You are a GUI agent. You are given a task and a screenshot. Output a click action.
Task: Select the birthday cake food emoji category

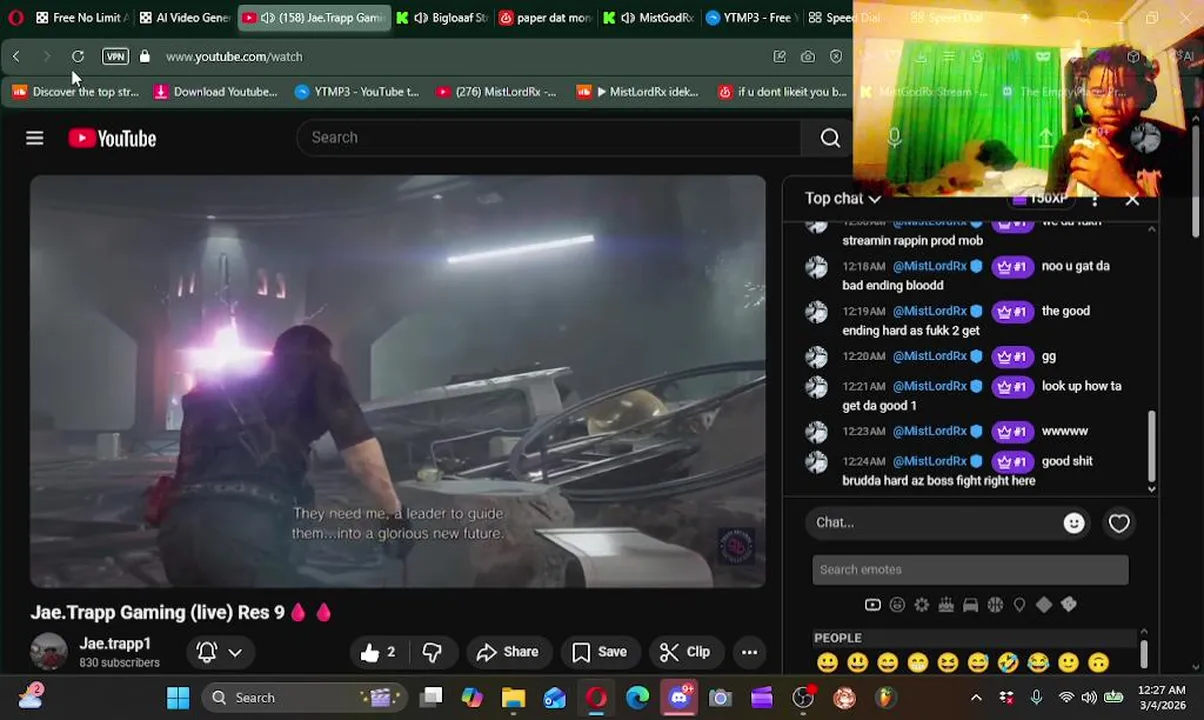coord(946,605)
